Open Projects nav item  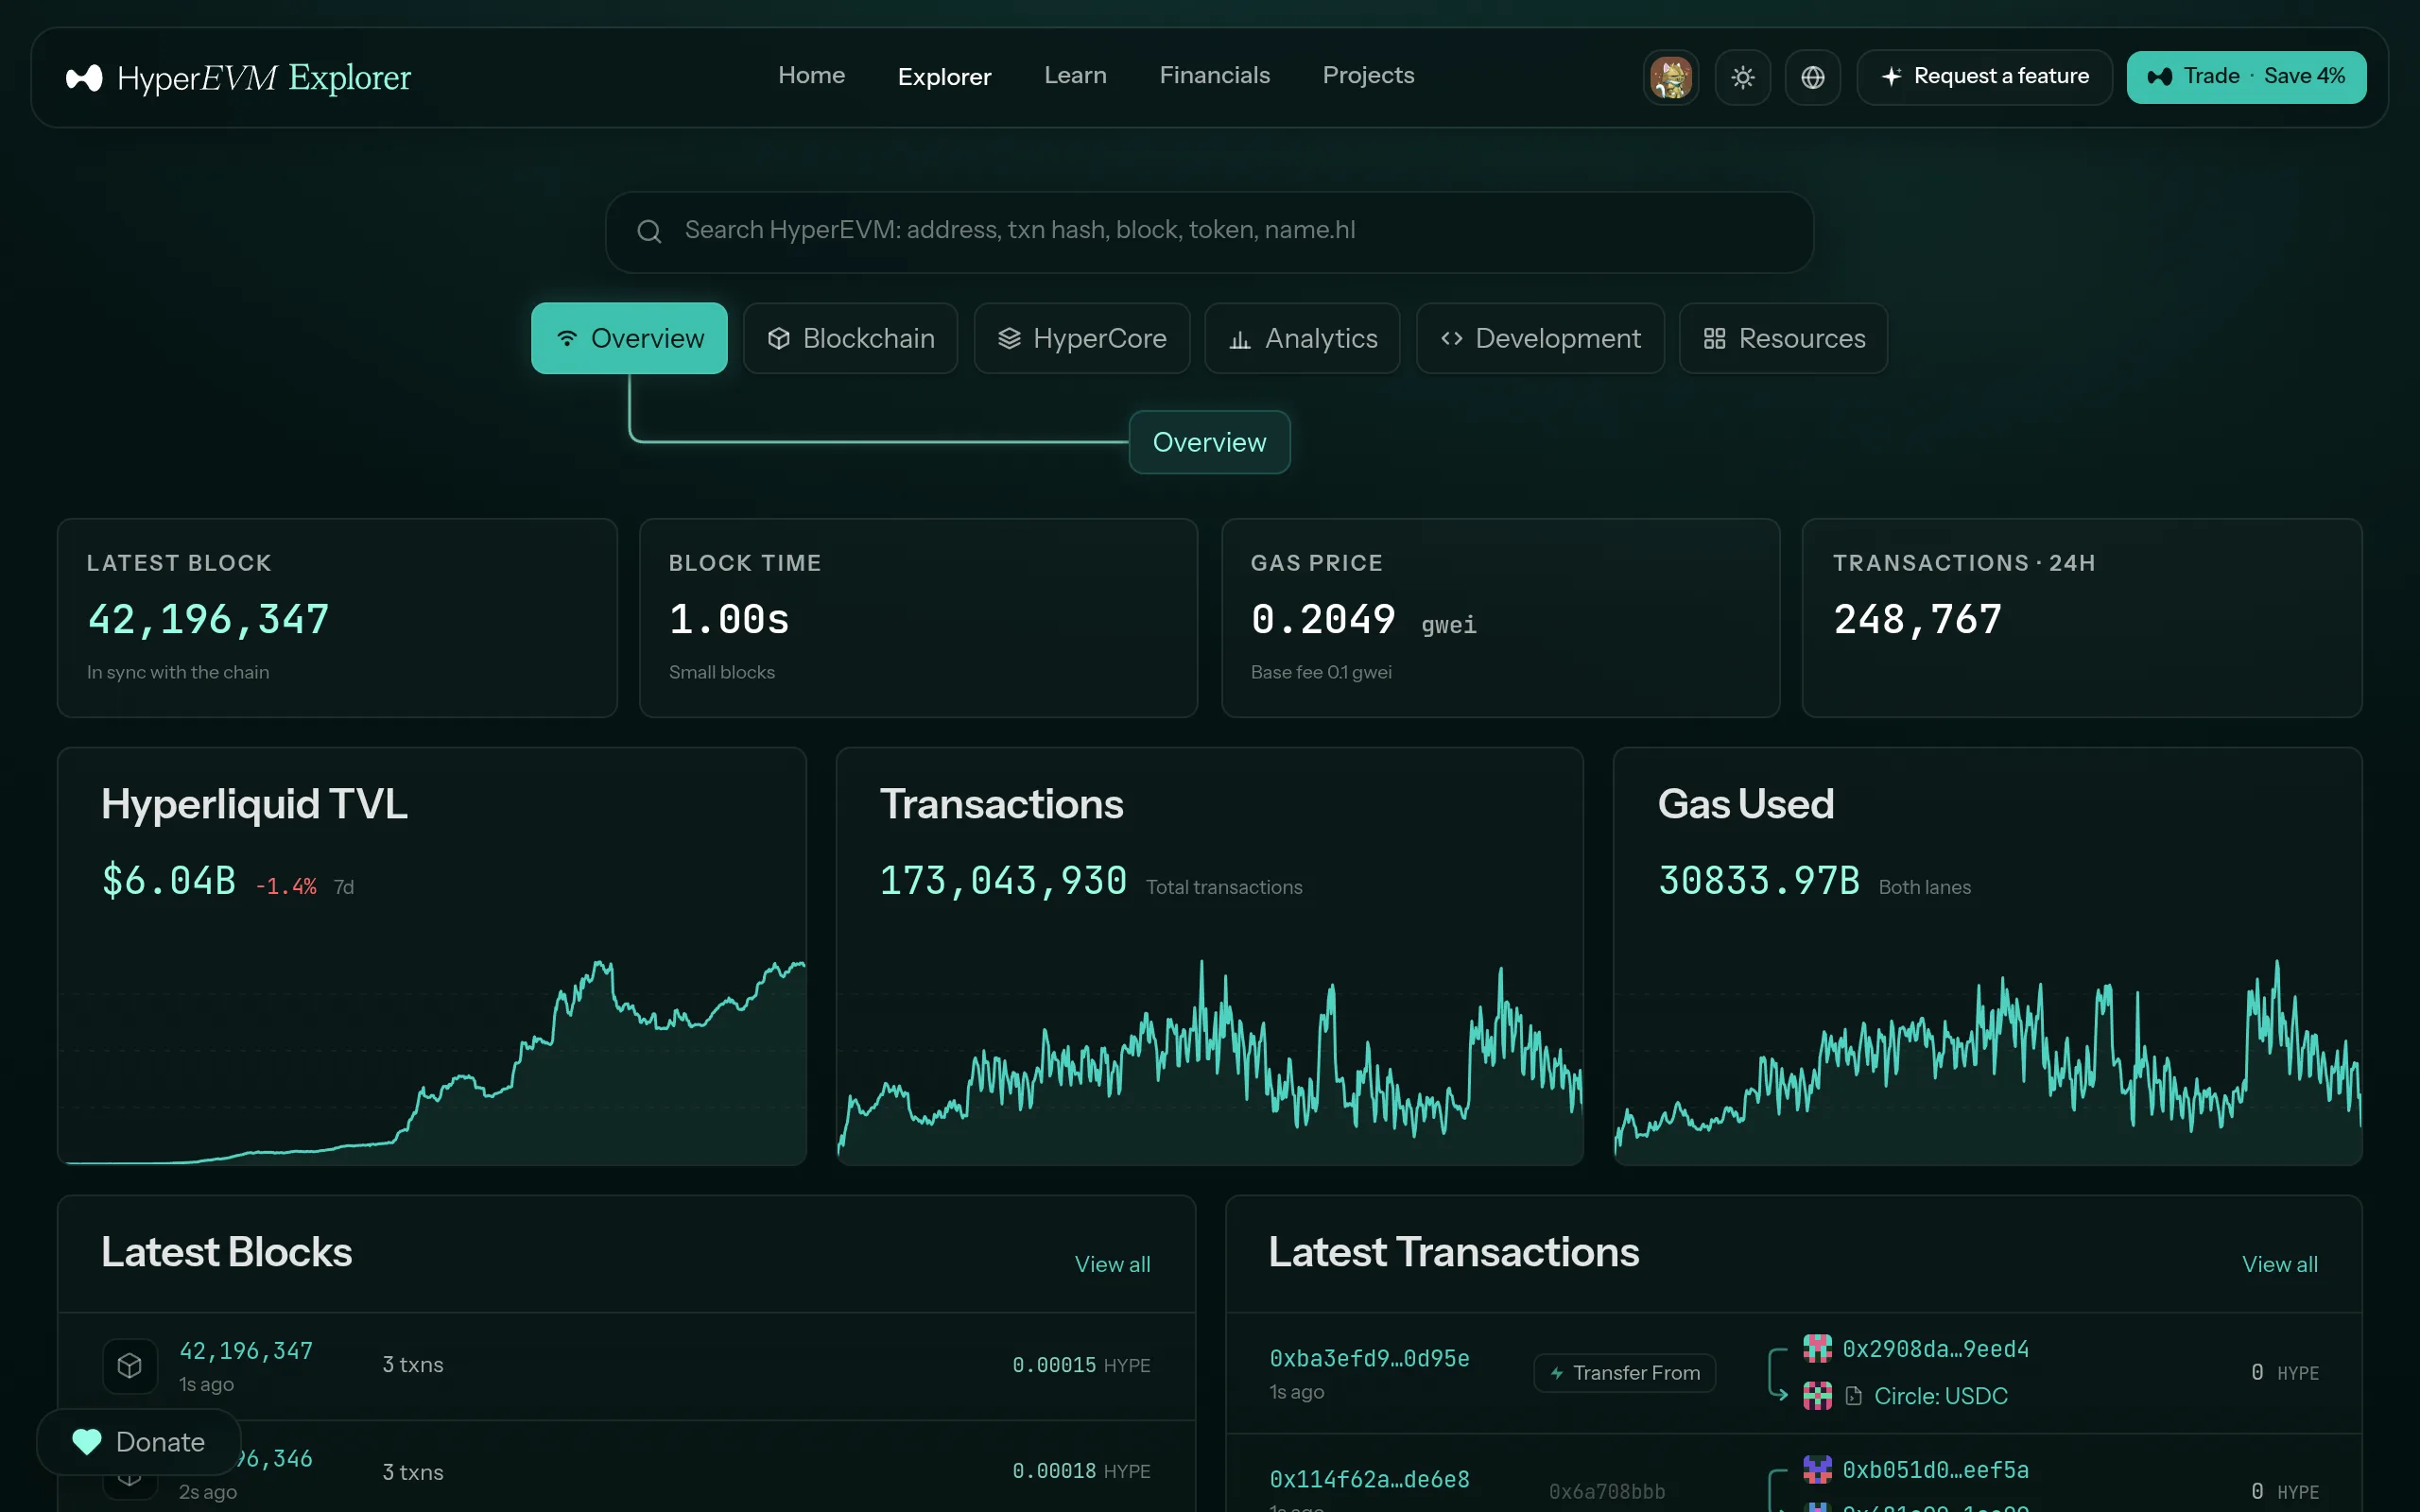1368,75
